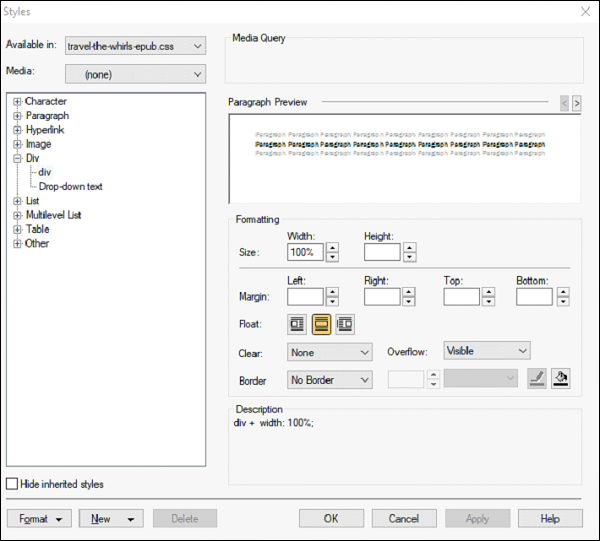Open the Overflow dropdown set to Visible
The width and height of the screenshot is (600, 541).
(x=487, y=351)
